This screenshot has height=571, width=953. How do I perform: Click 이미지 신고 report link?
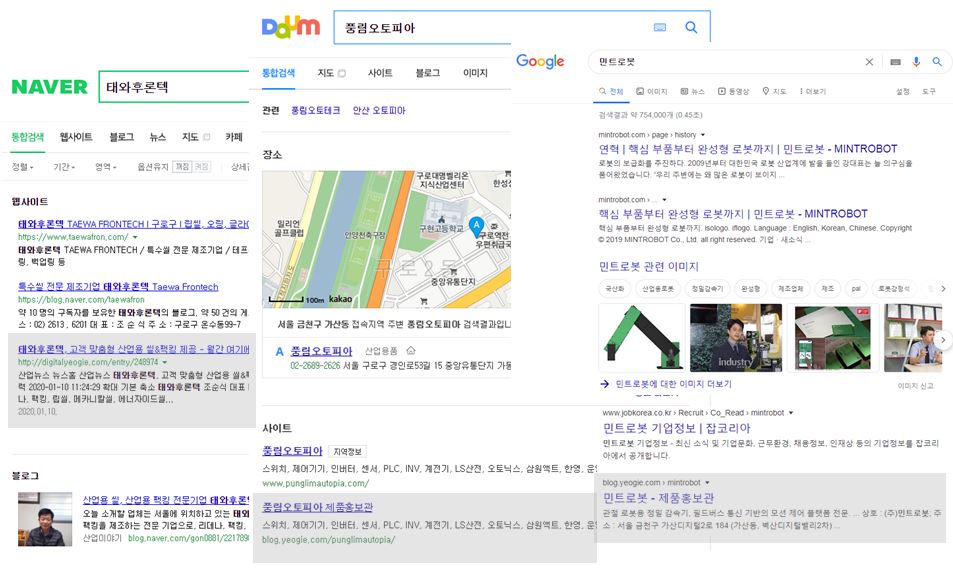pos(915,386)
